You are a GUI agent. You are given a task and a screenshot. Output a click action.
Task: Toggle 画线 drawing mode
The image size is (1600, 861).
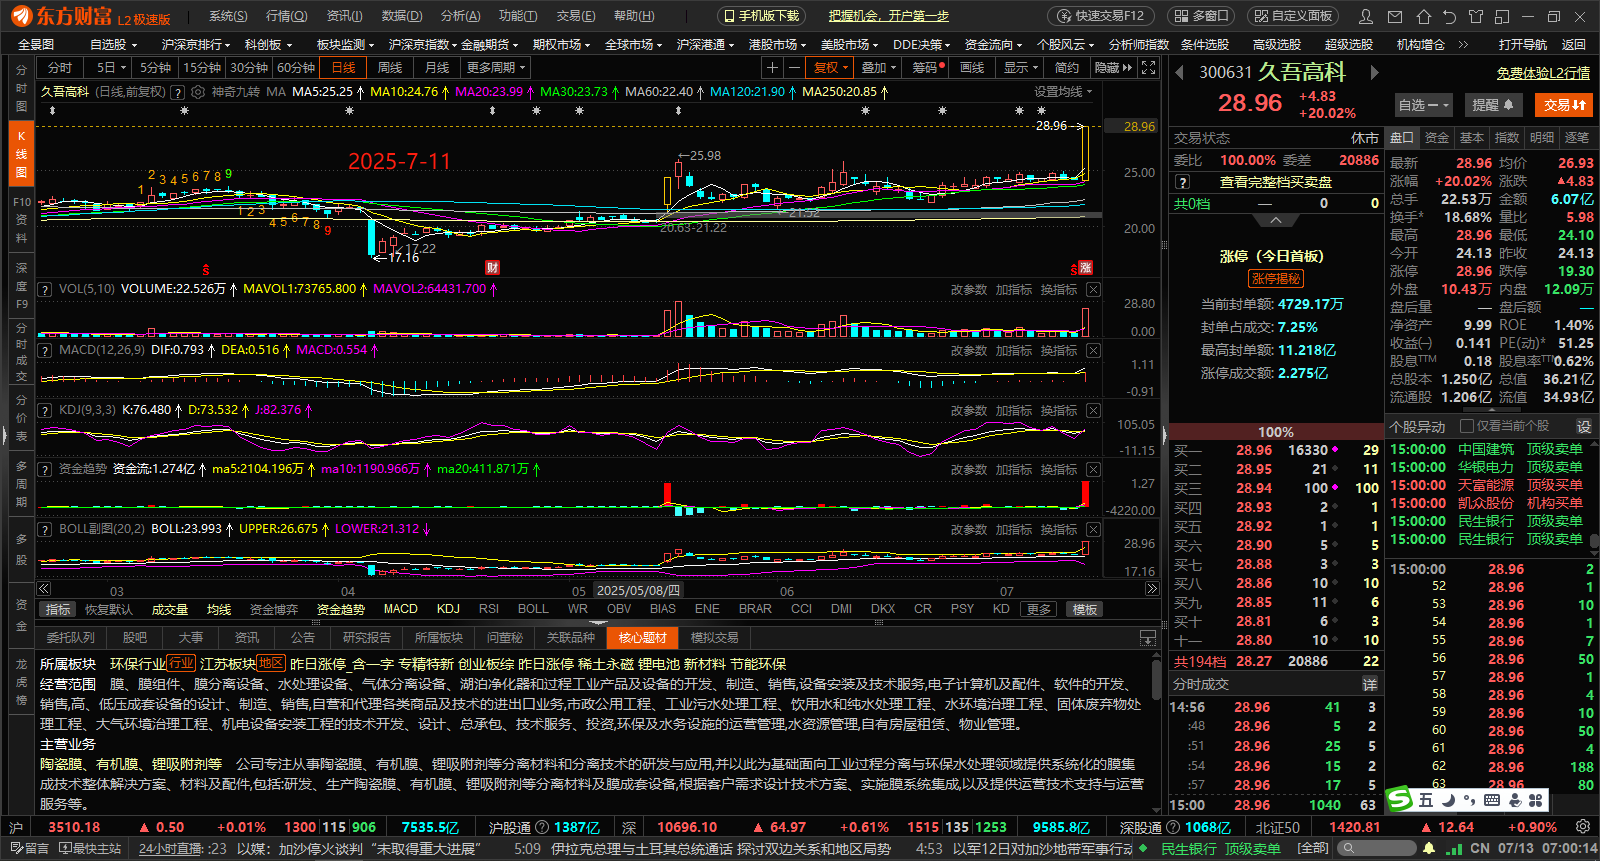click(972, 67)
